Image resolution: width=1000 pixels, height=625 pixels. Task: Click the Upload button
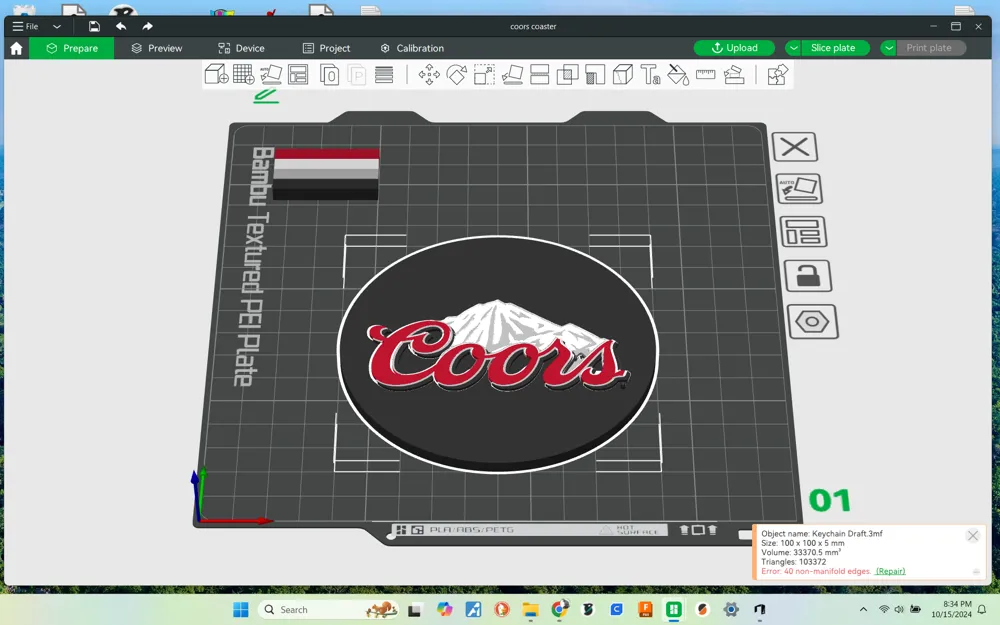tap(734, 48)
